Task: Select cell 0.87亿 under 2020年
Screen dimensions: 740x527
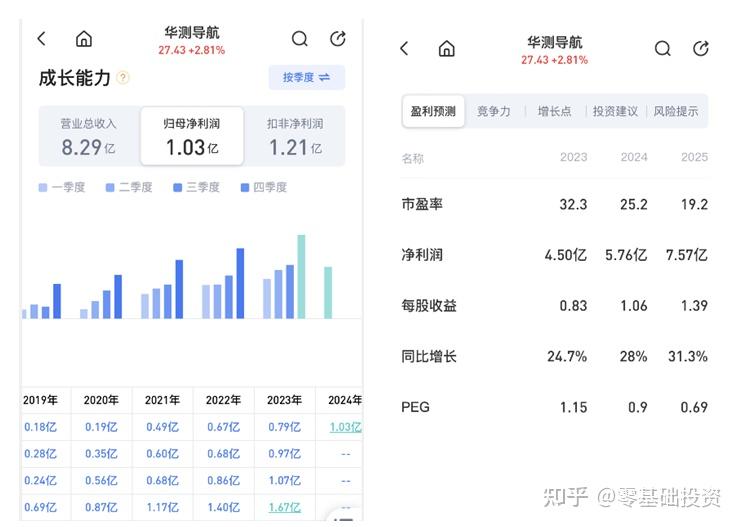Action: [x=101, y=507]
